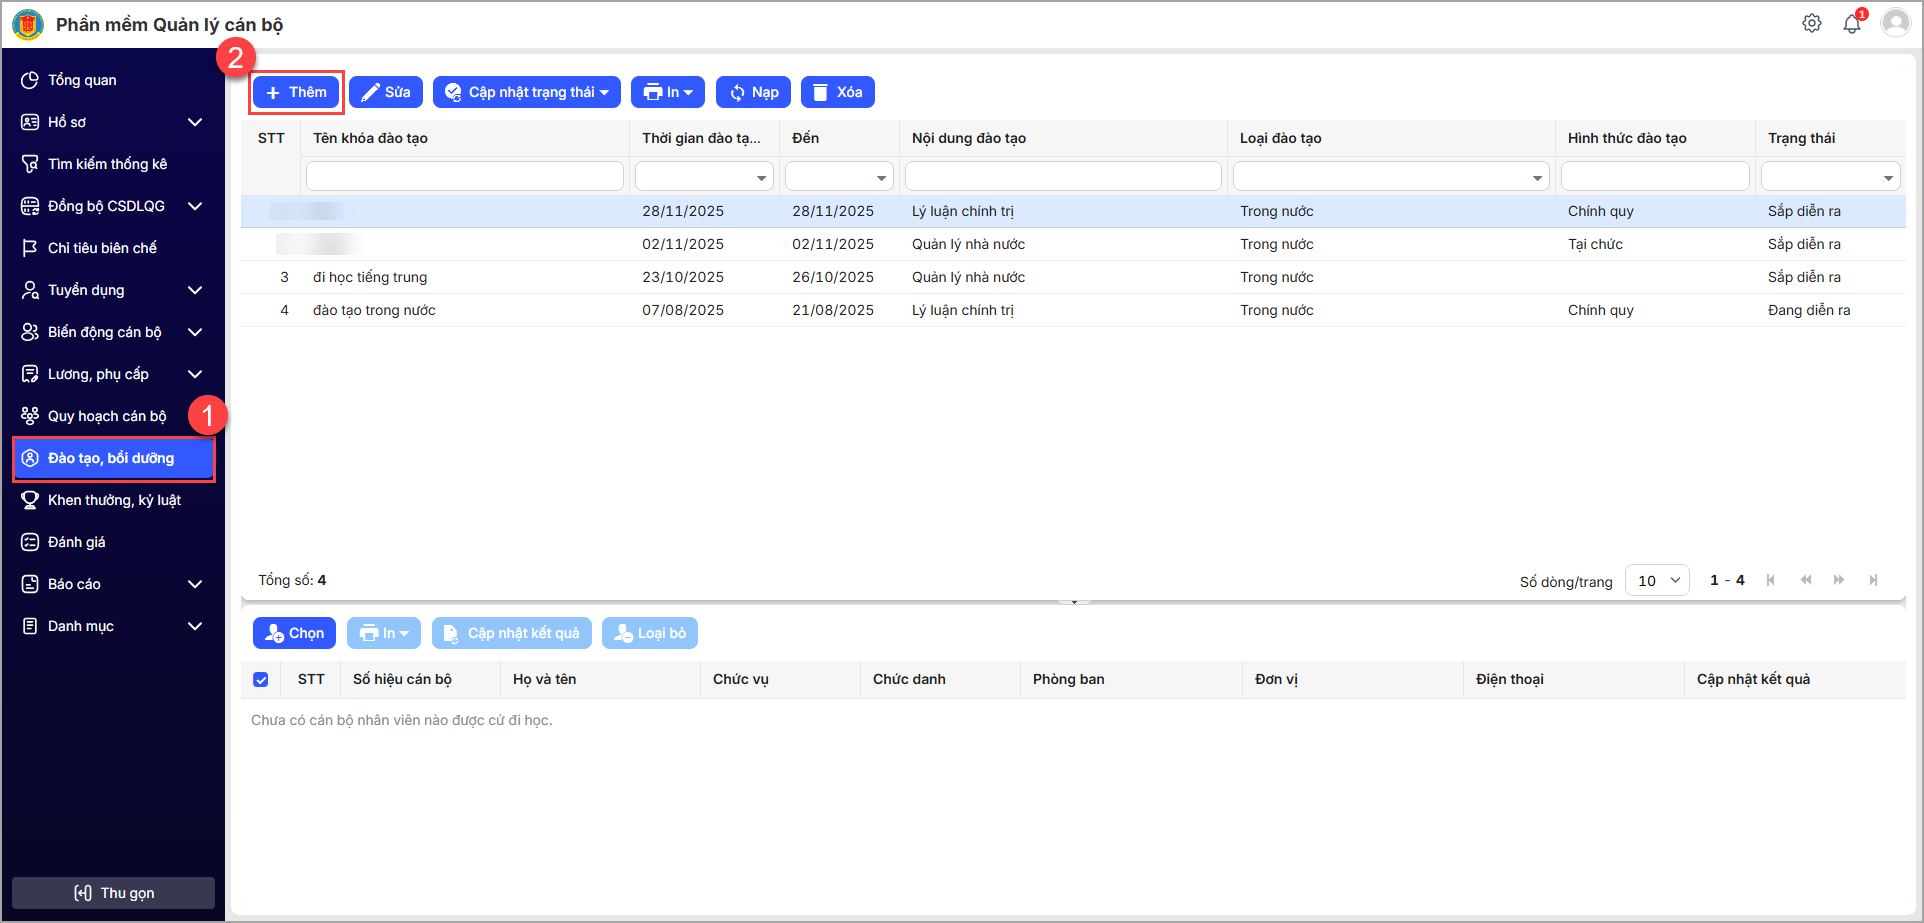Image resolution: width=1924 pixels, height=923 pixels.
Task: Open the notifications bell
Action: click(1851, 24)
